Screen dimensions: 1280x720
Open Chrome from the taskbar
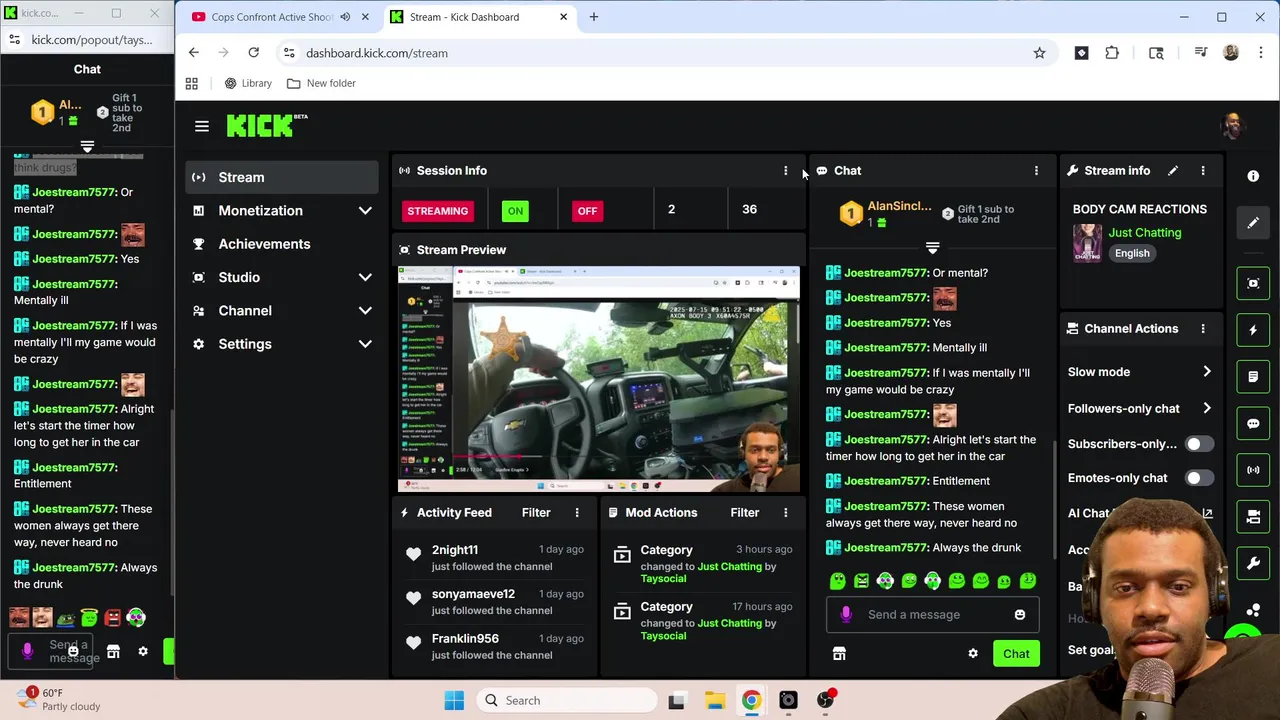pos(751,701)
